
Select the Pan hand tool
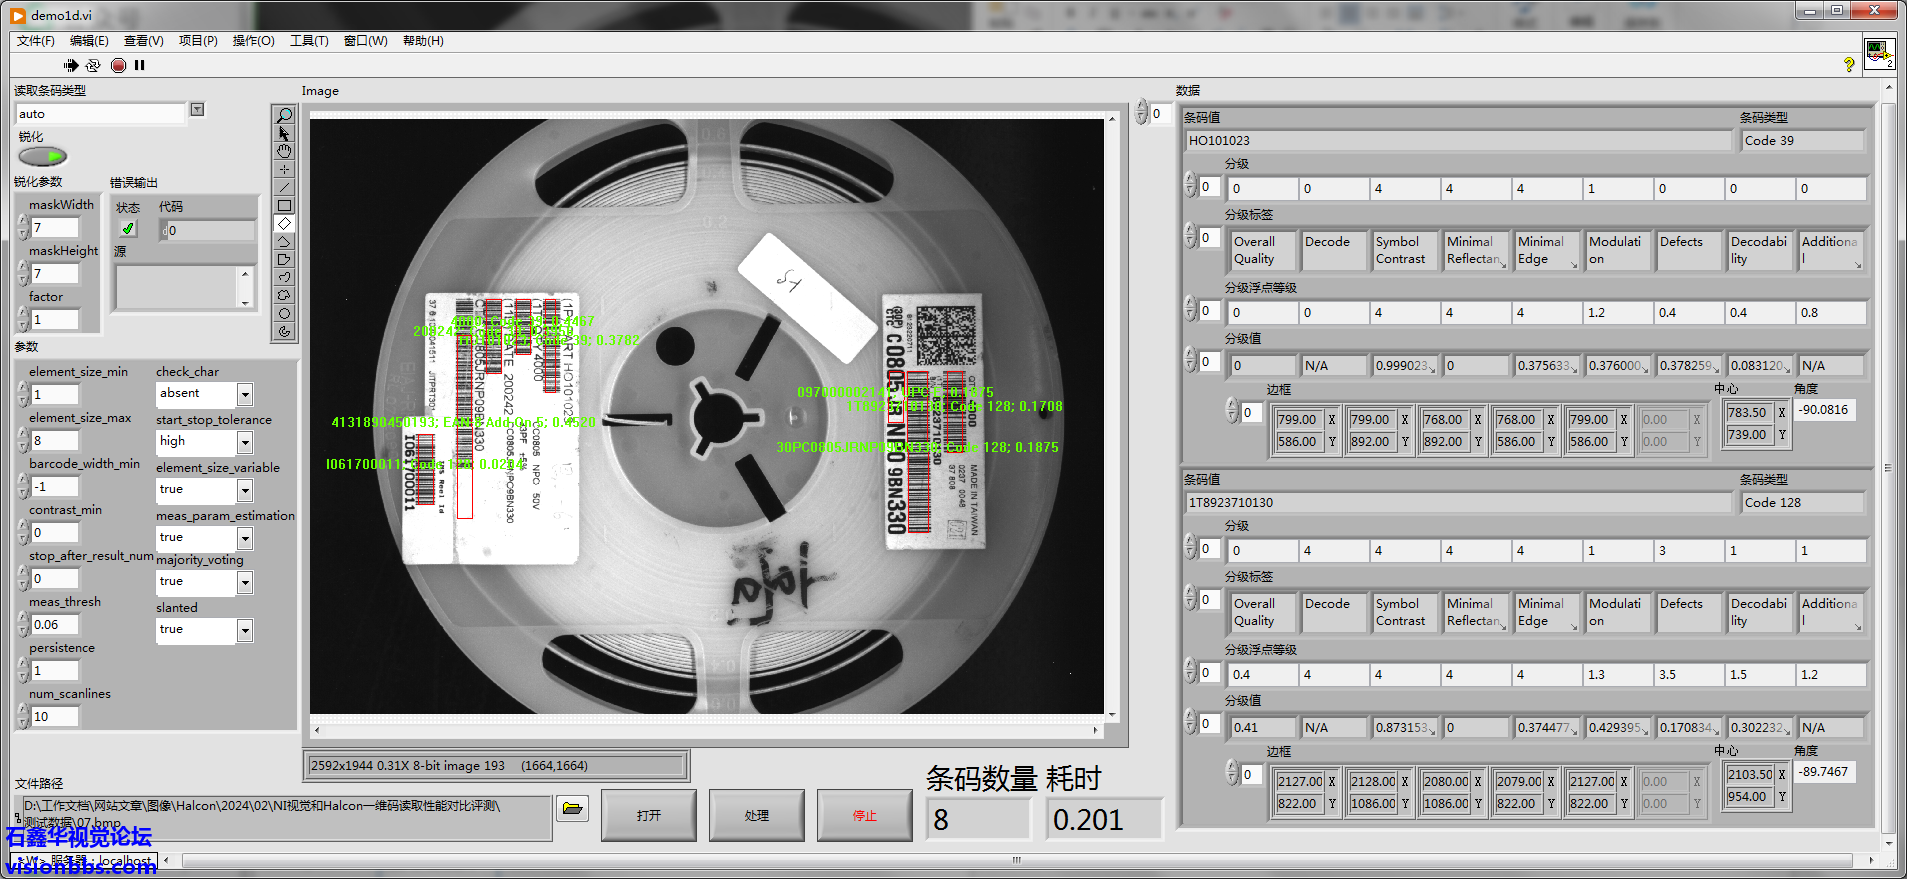pyautogui.click(x=284, y=152)
